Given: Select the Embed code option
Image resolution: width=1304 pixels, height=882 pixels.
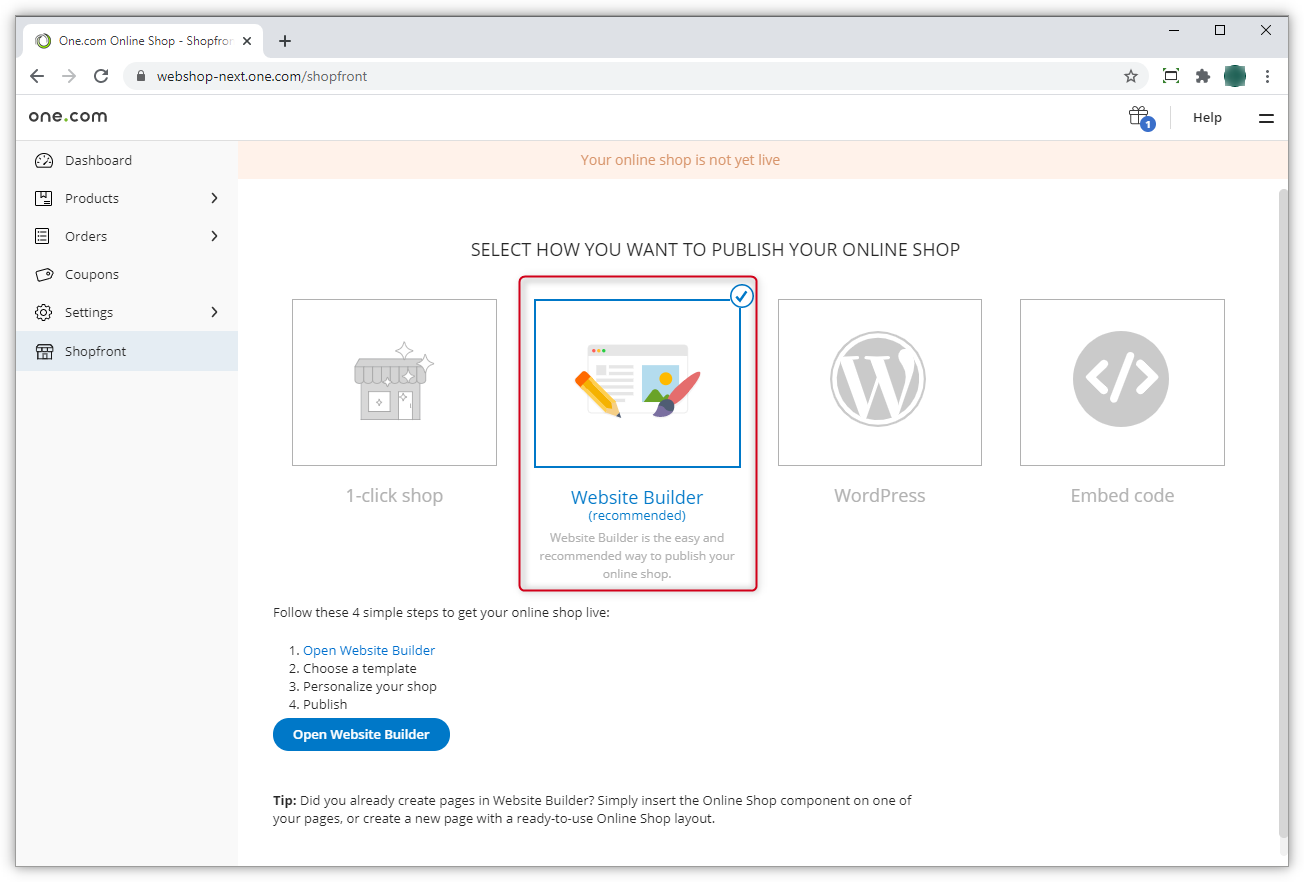Looking at the screenshot, I should pos(1122,382).
